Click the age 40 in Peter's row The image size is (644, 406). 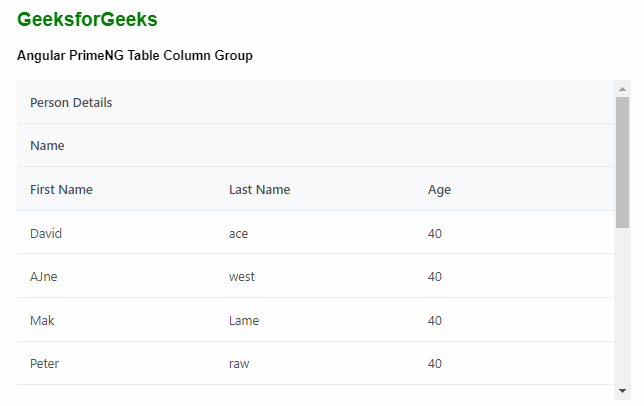[435, 364]
